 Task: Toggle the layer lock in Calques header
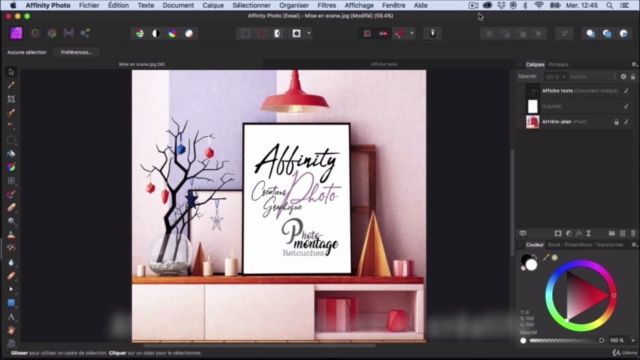633,77
